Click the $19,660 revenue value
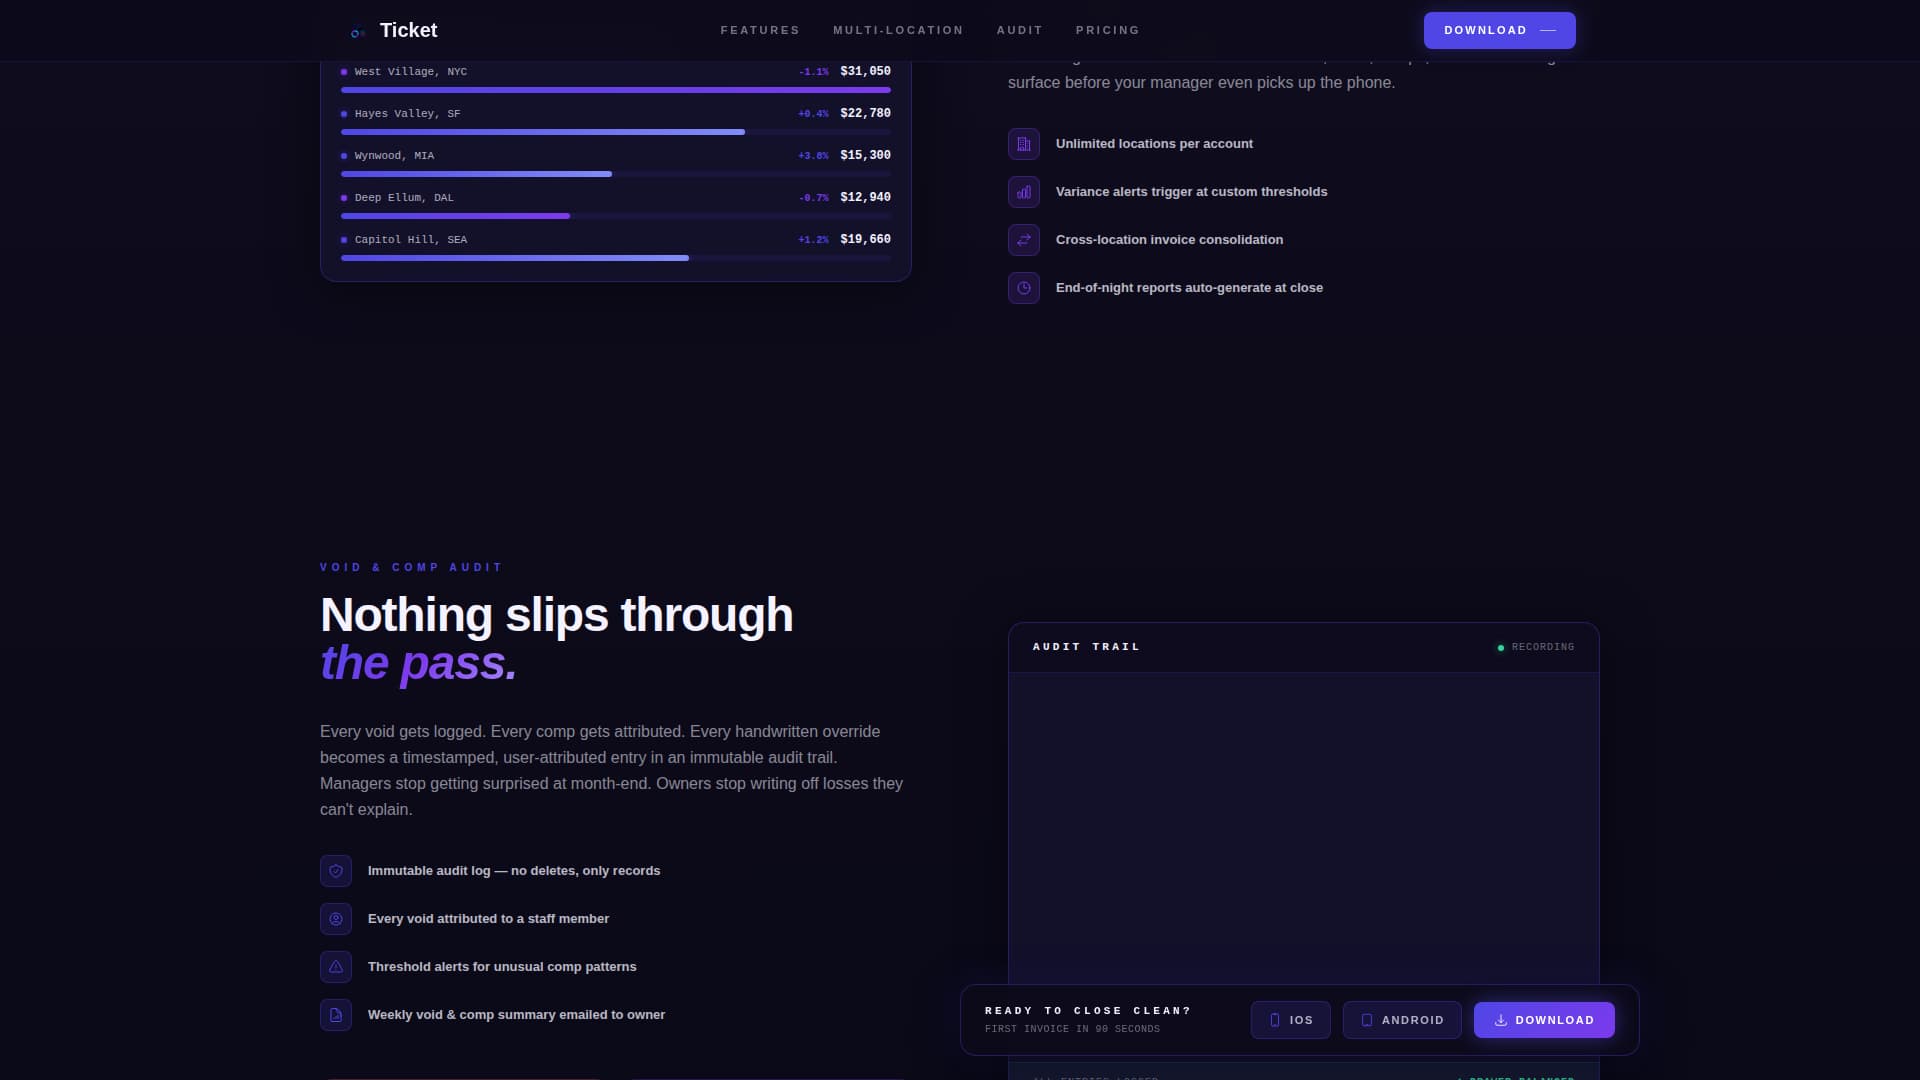Image resolution: width=1920 pixels, height=1080 pixels. 865,239
